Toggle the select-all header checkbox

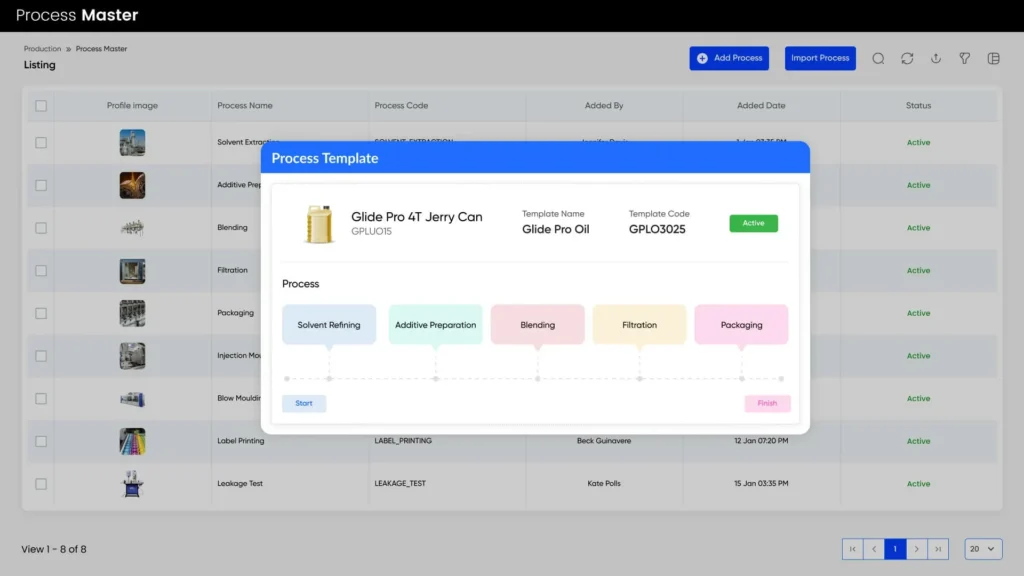pyautogui.click(x=41, y=105)
